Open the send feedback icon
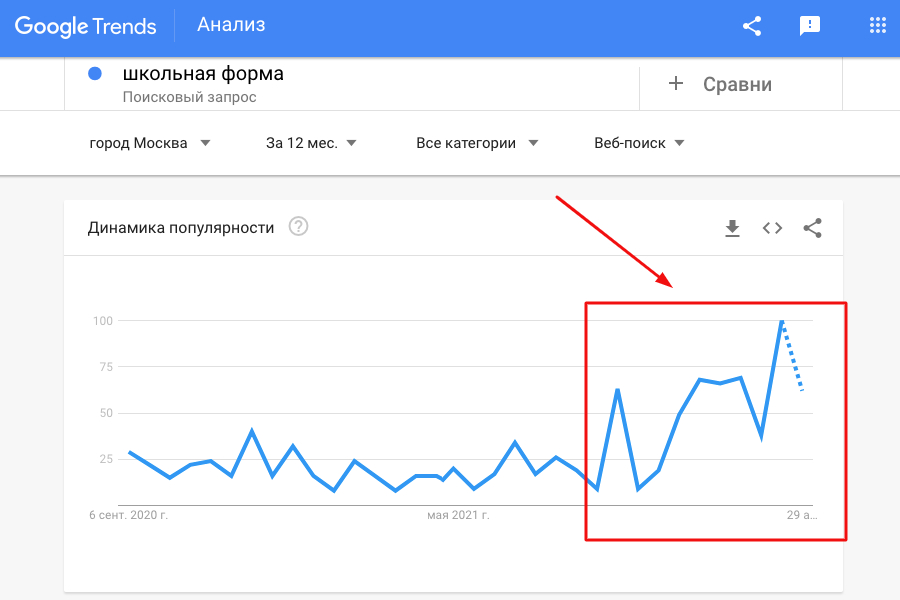 pyautogui.click(x=810, y=26)
